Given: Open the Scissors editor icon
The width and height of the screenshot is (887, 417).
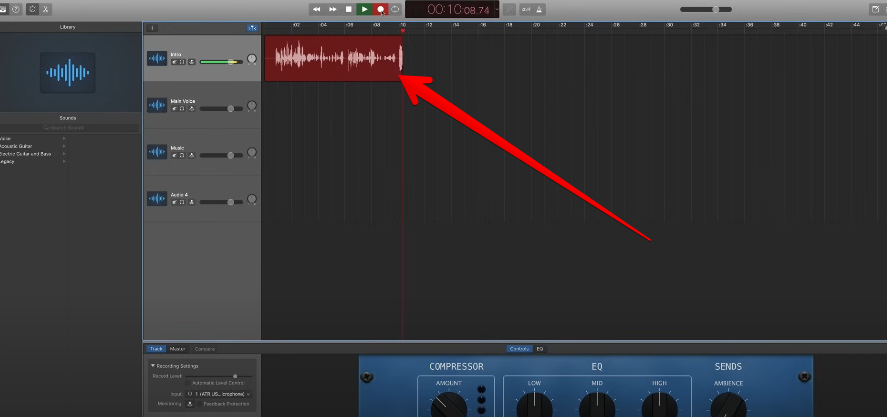Looking at the screenshot, I should [47, 9].
